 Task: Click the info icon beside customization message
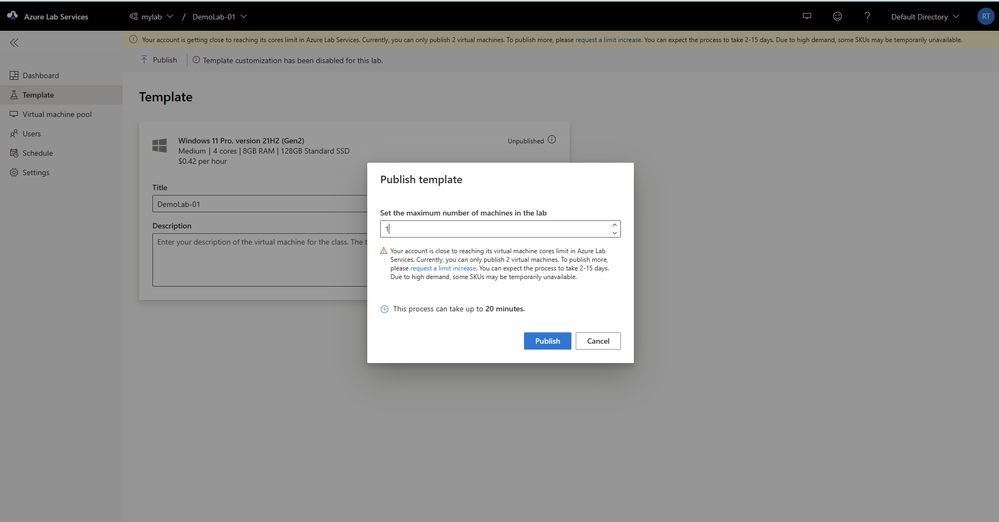point(196,60)
